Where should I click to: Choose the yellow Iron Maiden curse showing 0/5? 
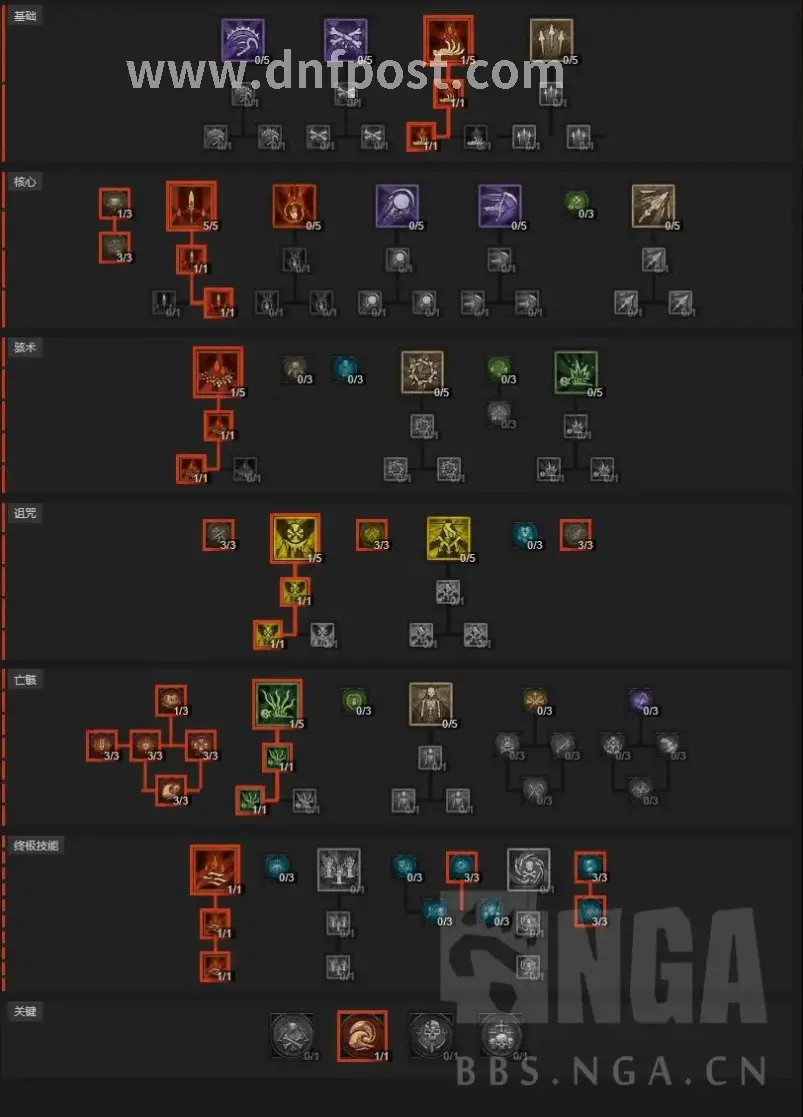(448, 538)
